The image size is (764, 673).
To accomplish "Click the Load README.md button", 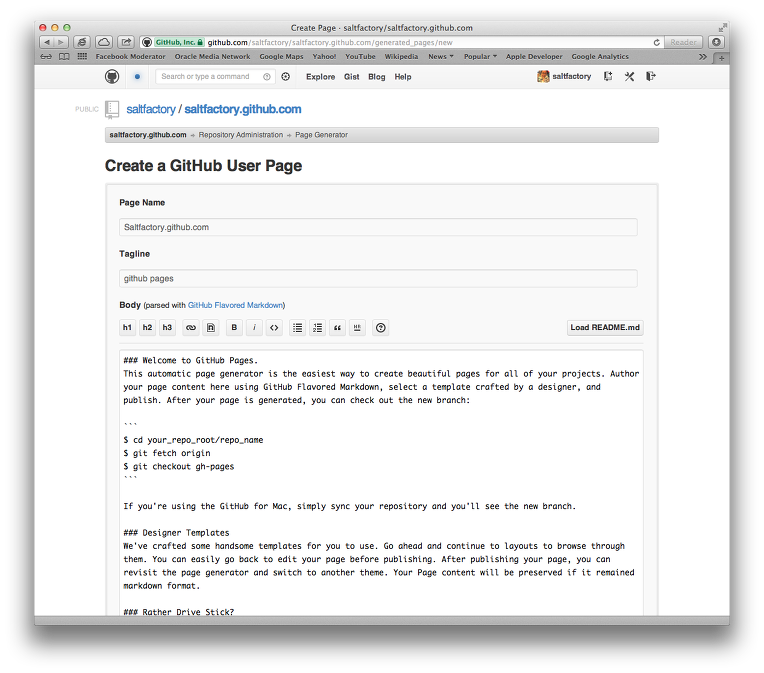I will pos(605,327).
